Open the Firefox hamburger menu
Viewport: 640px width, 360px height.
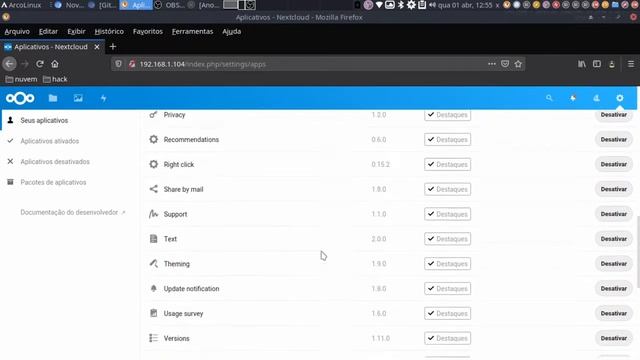click(631, 64)
